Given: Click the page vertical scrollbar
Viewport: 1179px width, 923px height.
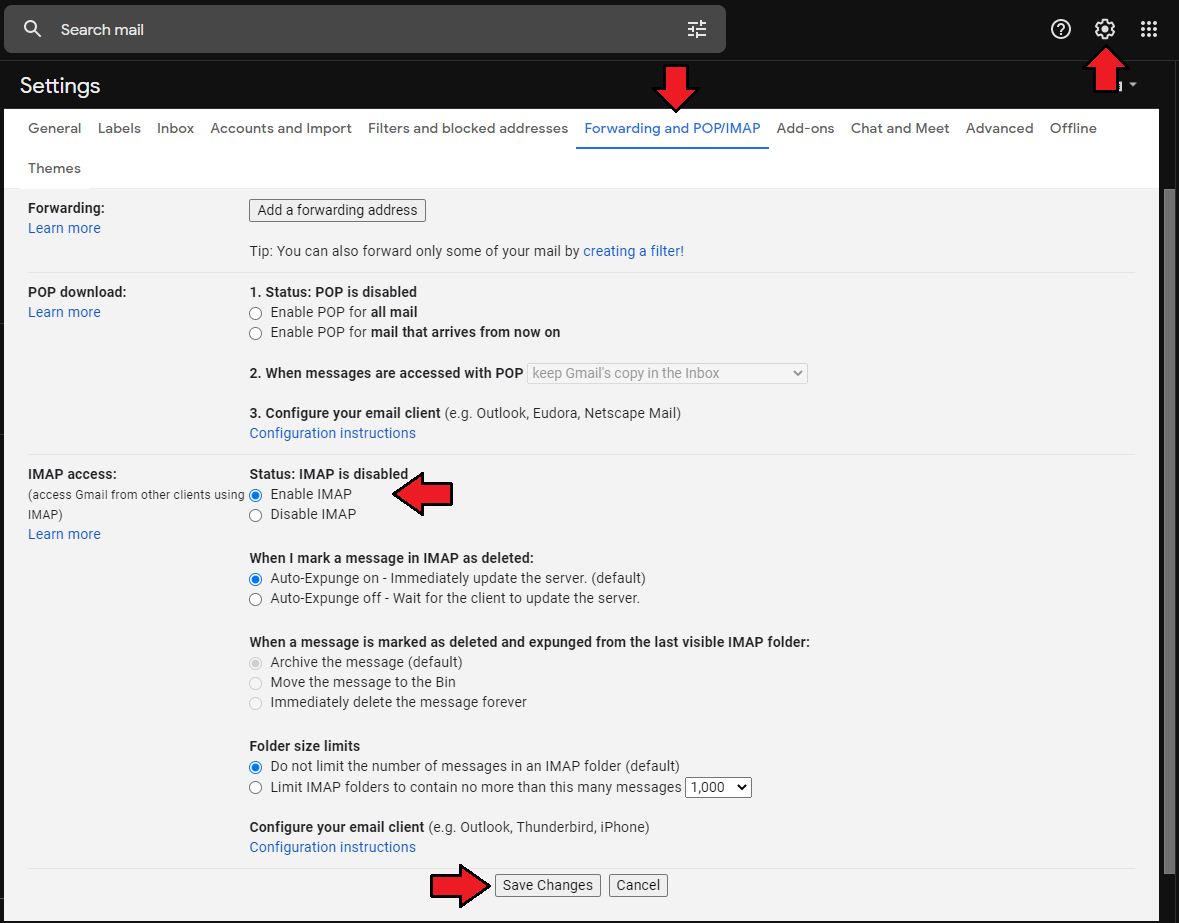Looking at the screenshot, I should coord(1168,530).
